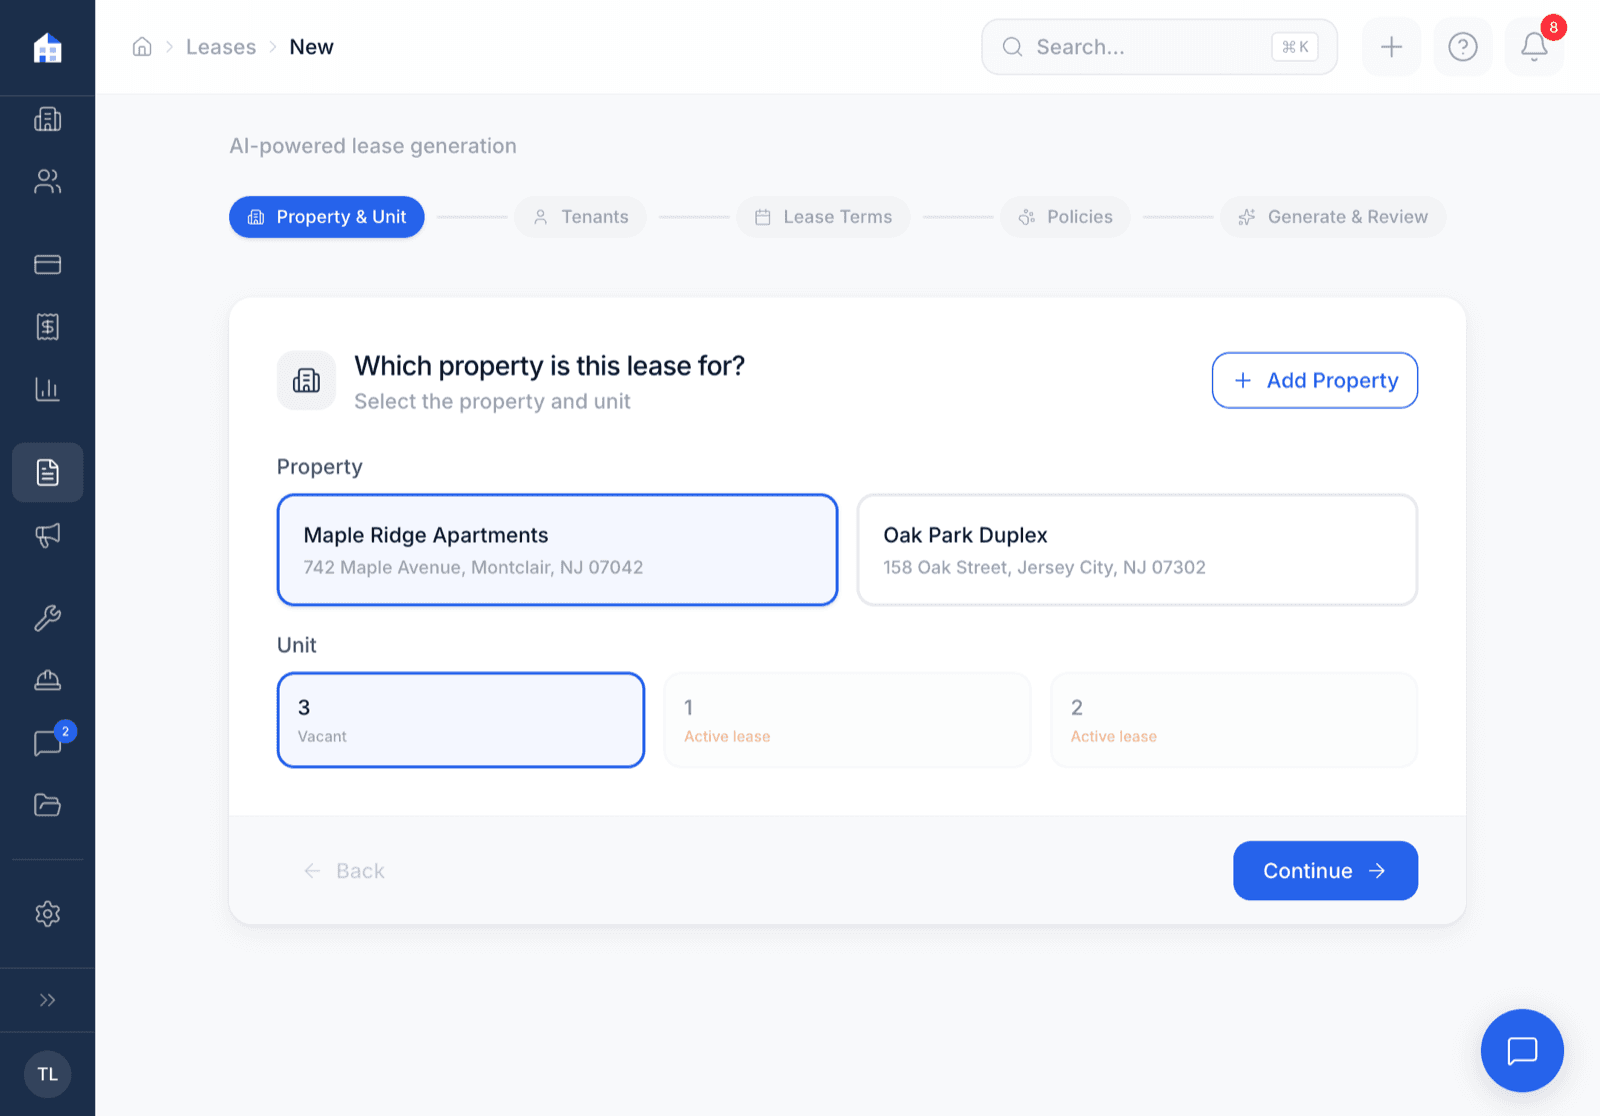Image resolution: width=1600 pixels, height=1116 pixels.
Task: Jump to the Lease Terms step
Action: 823,216
